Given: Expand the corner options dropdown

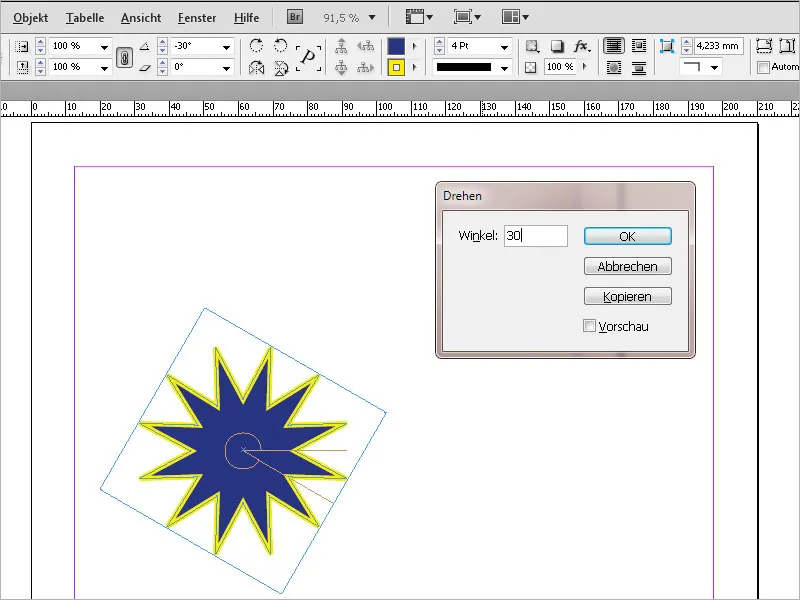Looking at the screenshot, I should pos(715,66).
